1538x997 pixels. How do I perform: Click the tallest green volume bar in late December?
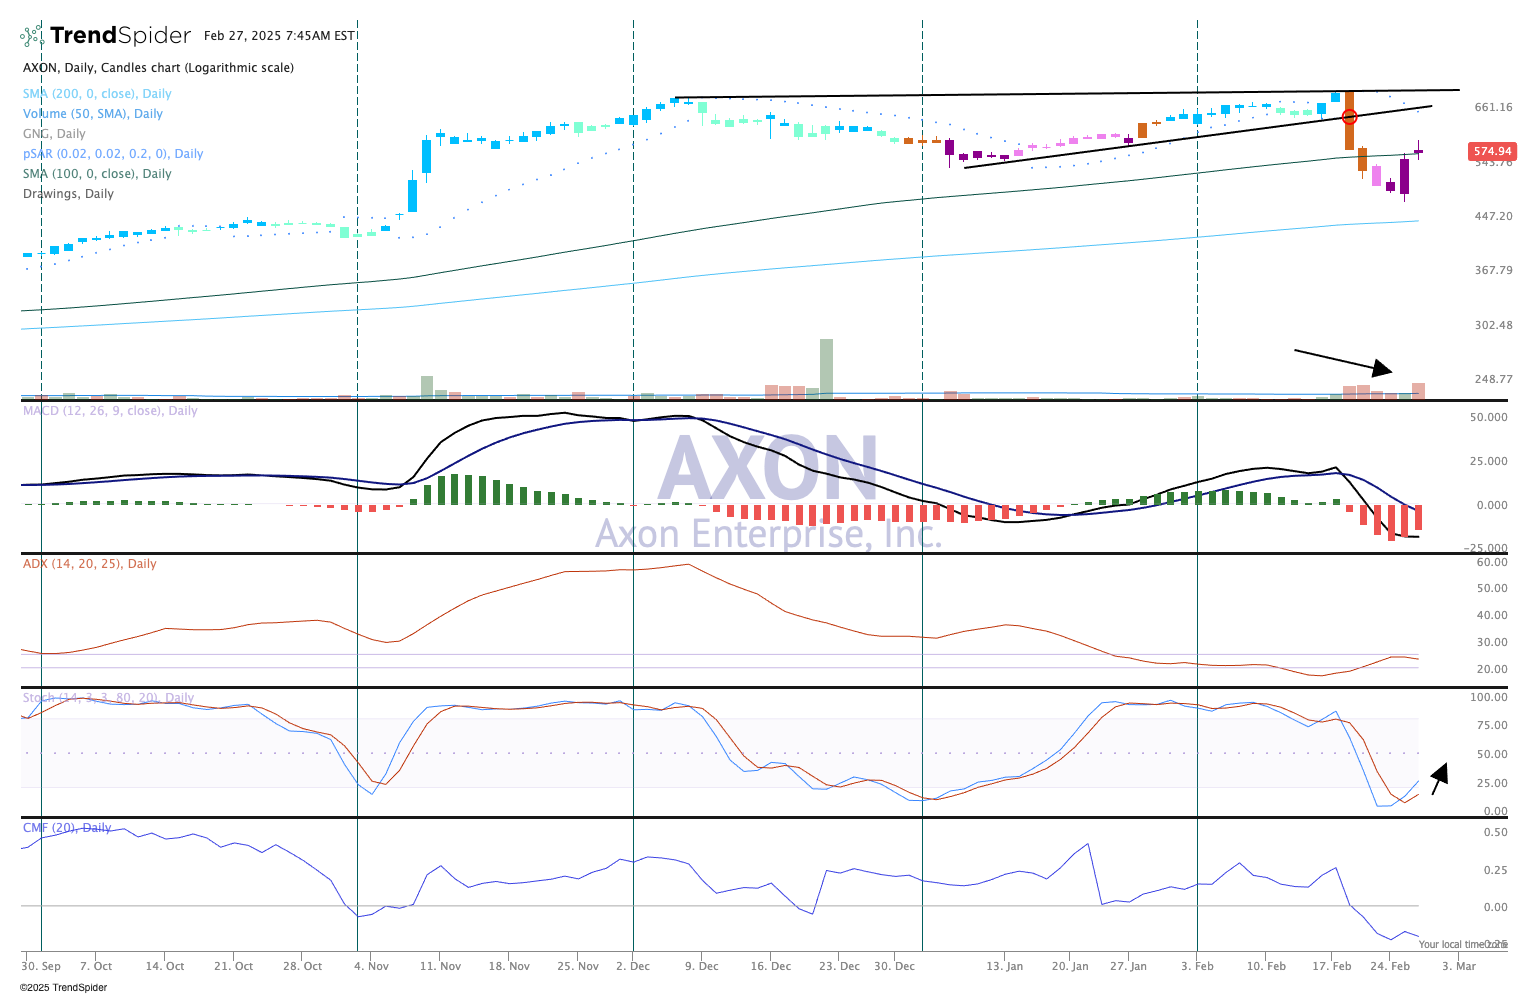(826, 368)
